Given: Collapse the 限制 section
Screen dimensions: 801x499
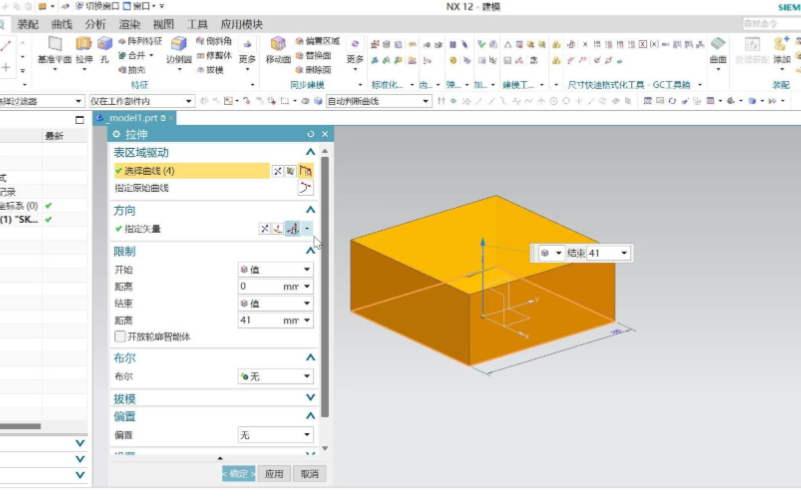Looking at the screenshot, I should pyautogui.click(x=310, y=251).
